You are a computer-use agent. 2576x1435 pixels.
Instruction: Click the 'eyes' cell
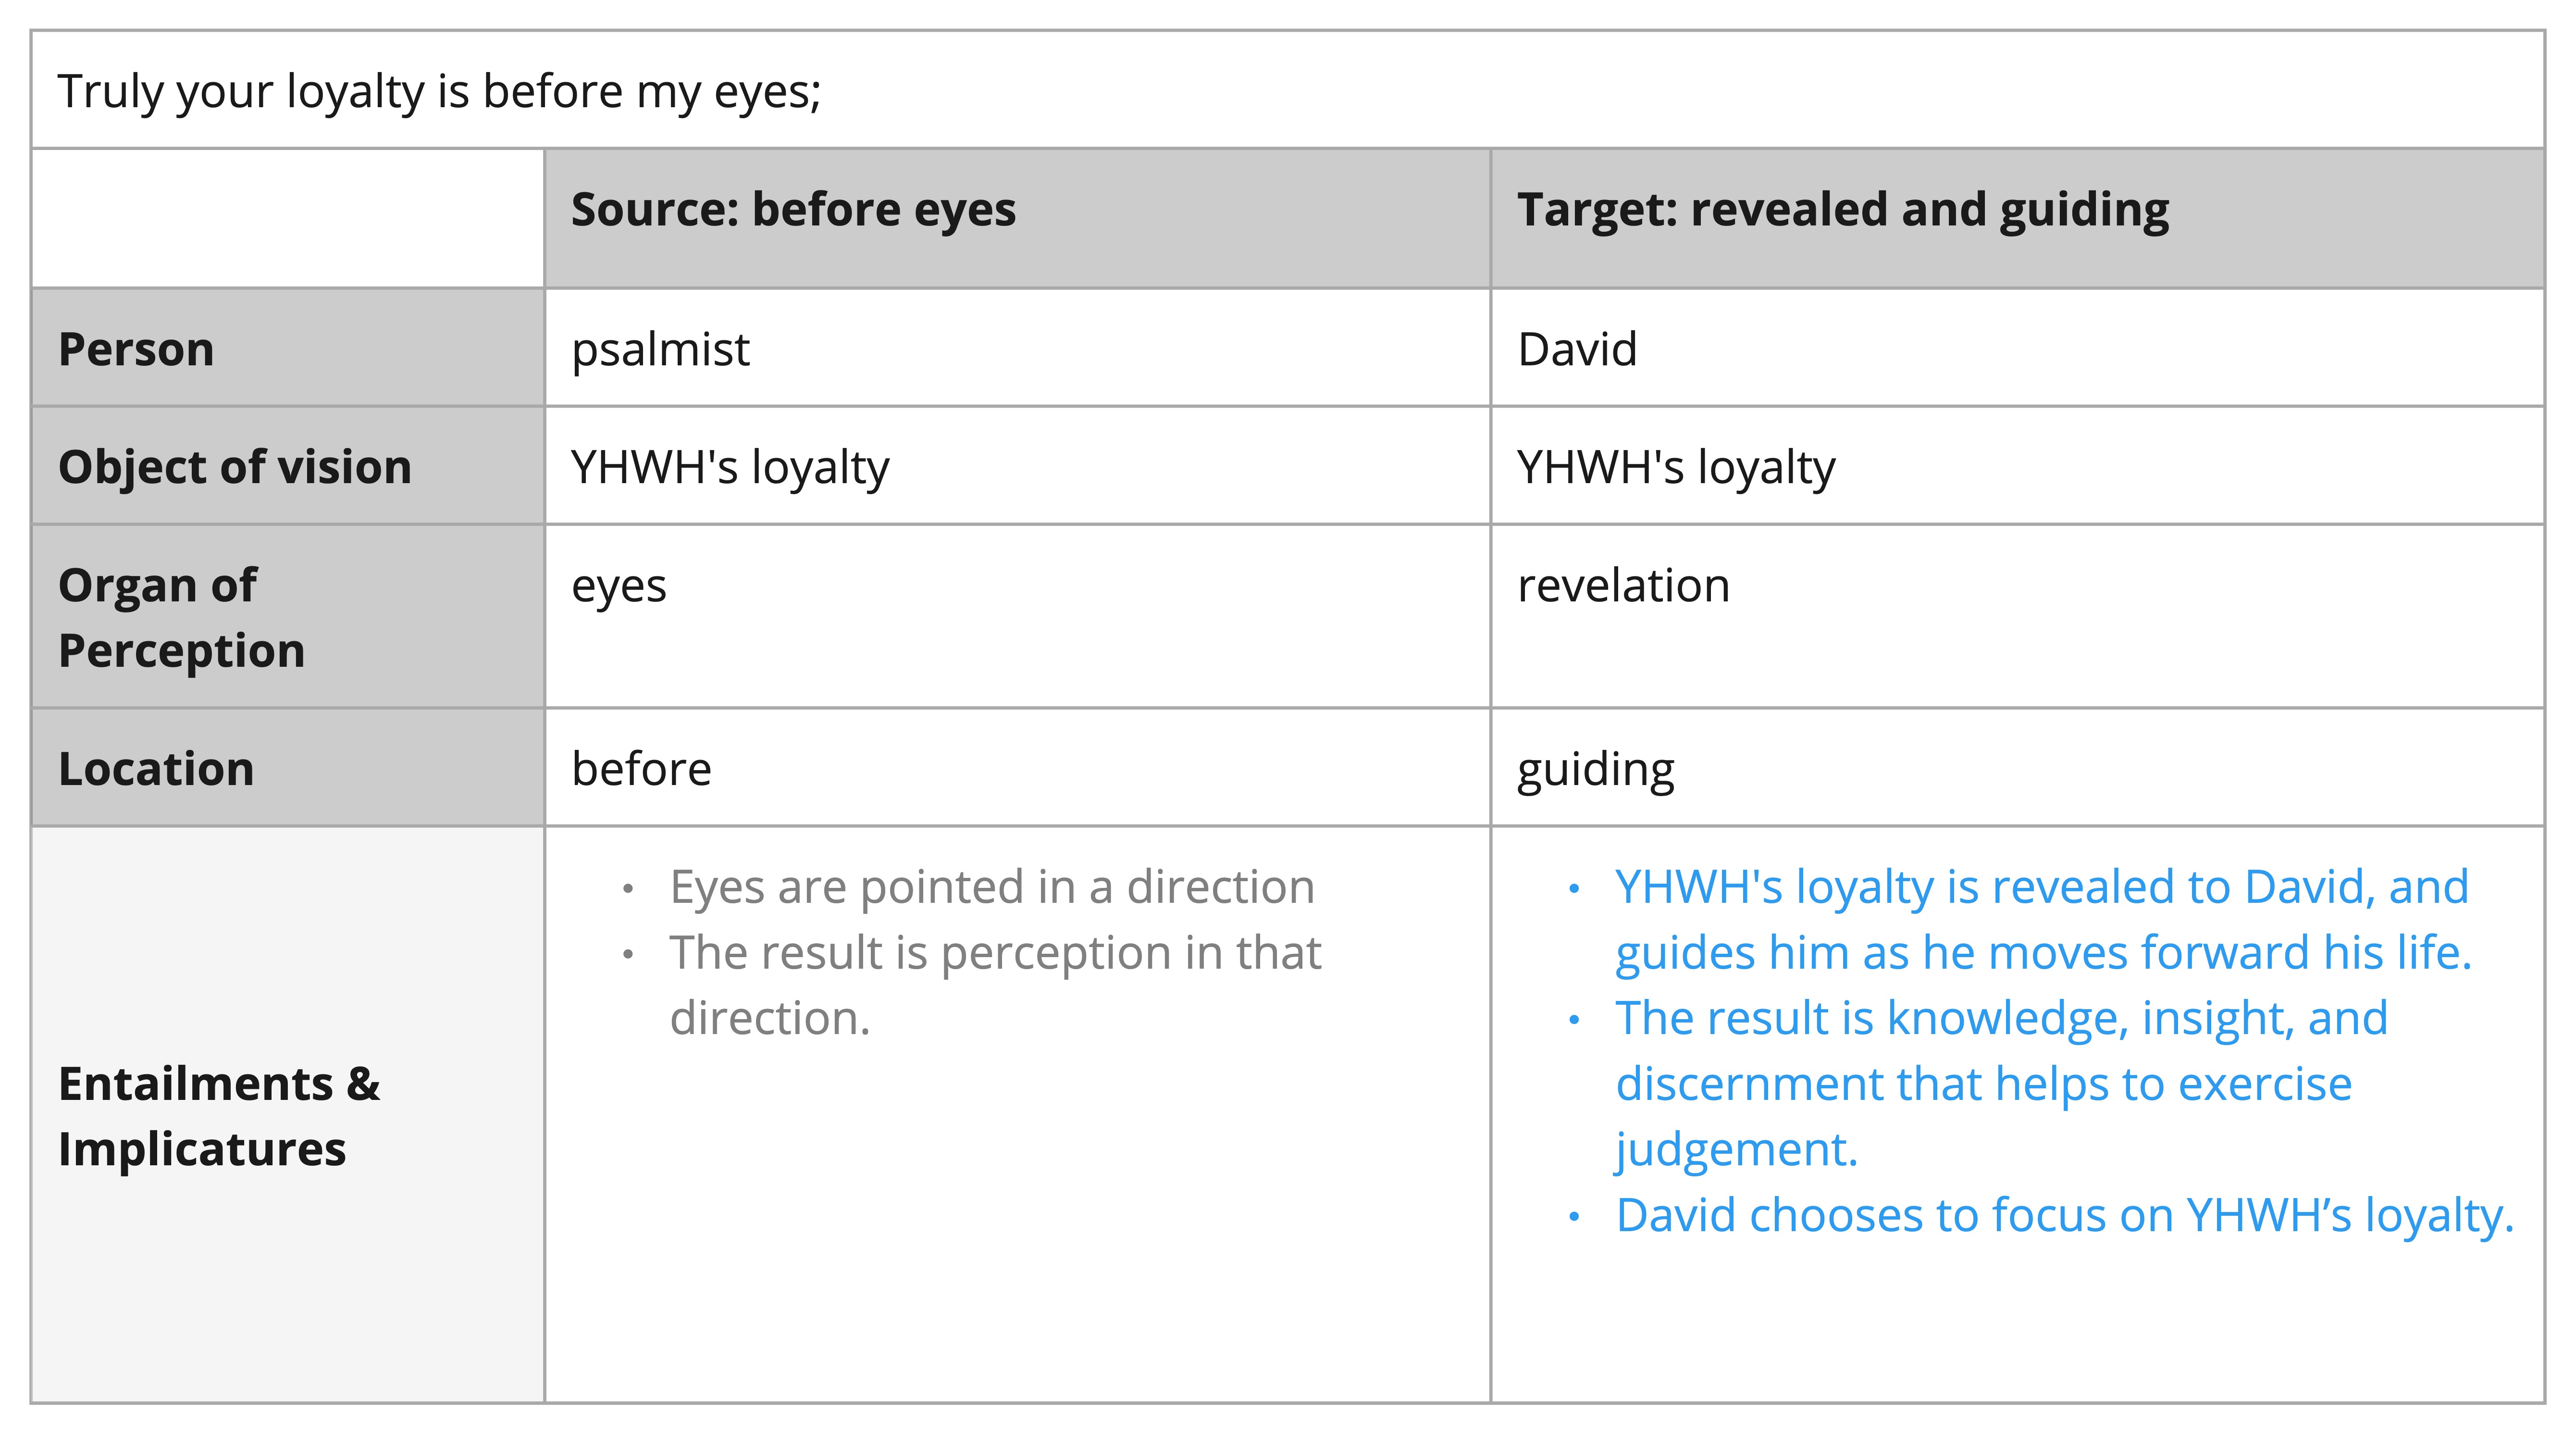pyautogui.click(x=1017, y=616)
